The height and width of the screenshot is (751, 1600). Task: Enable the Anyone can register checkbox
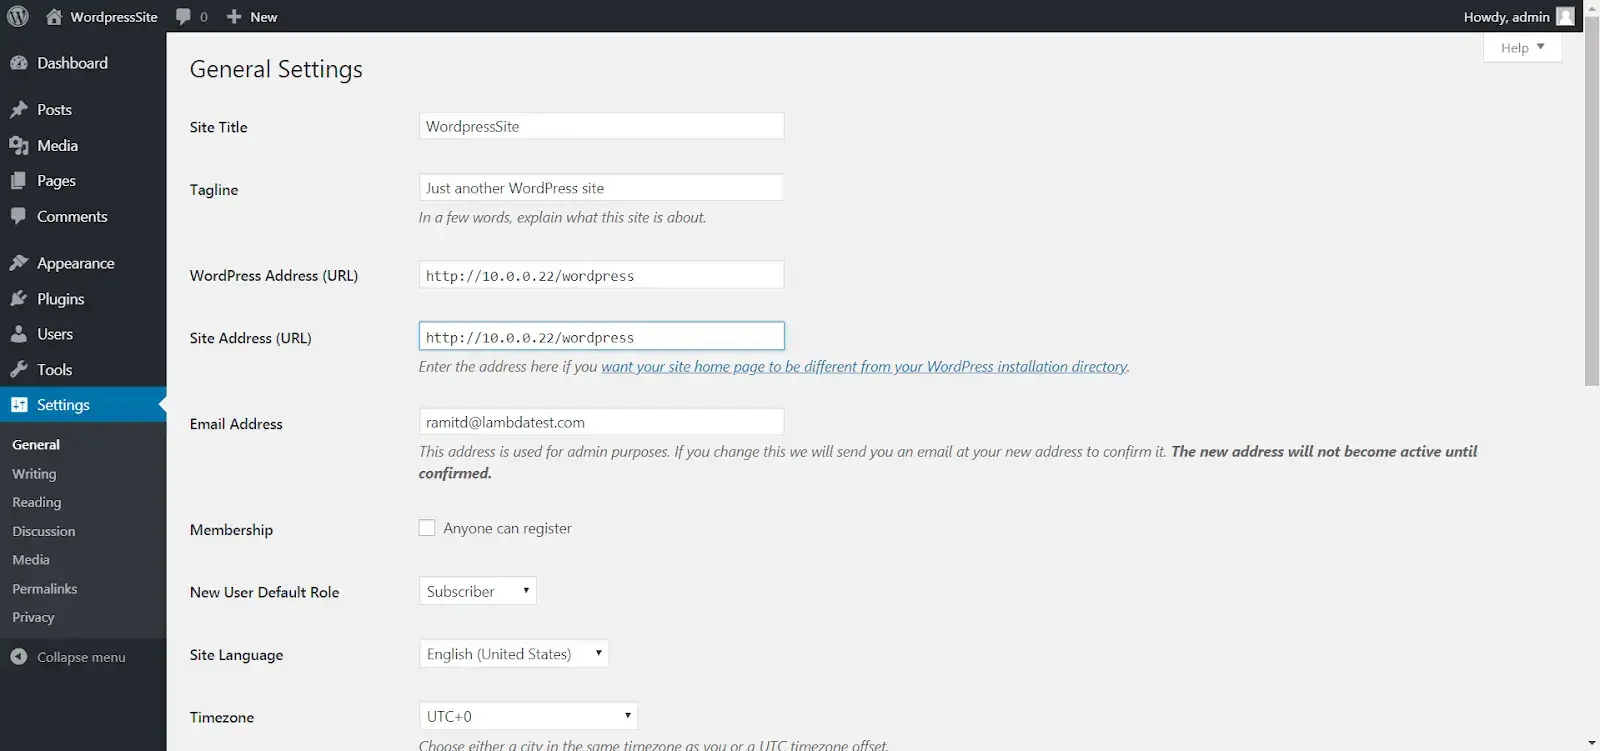[427, 528]
